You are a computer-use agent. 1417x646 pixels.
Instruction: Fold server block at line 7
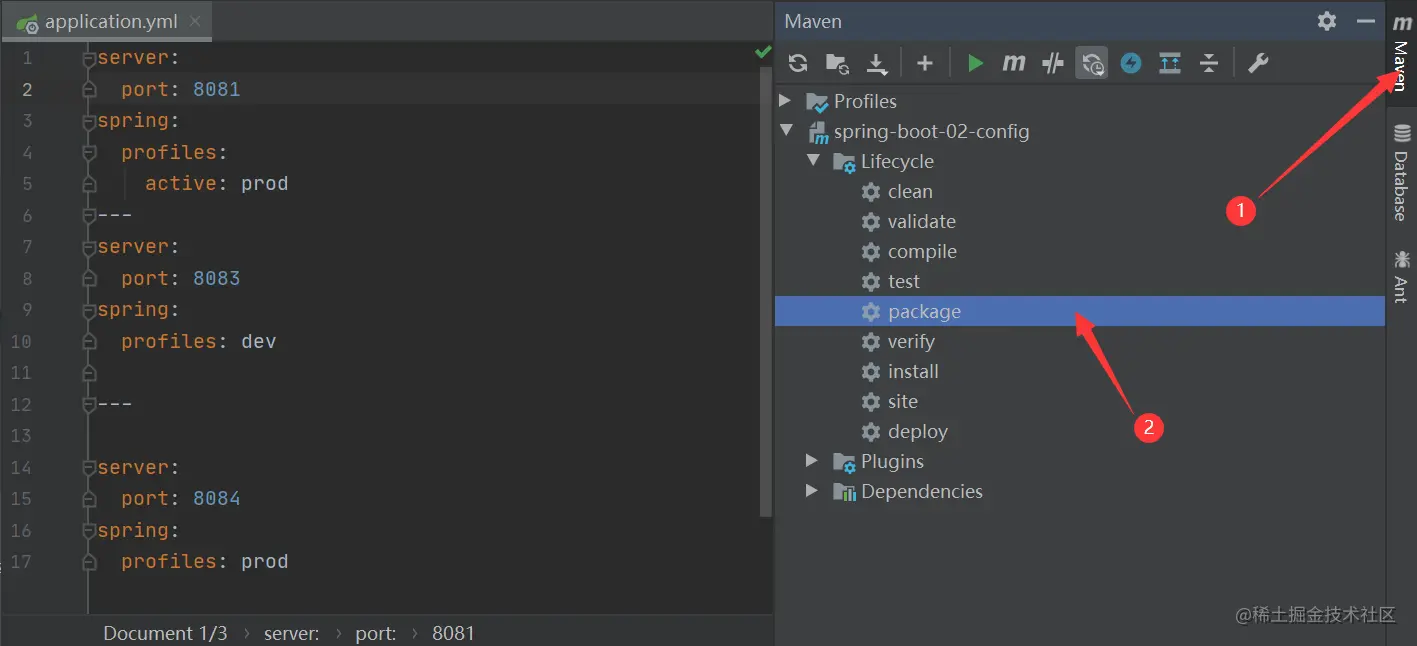pyautogui.click(x=89, y=248)
